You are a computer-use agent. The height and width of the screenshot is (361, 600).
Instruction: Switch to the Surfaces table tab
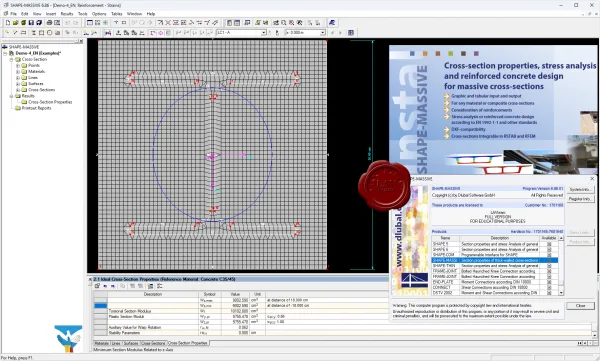click(131, 343)
